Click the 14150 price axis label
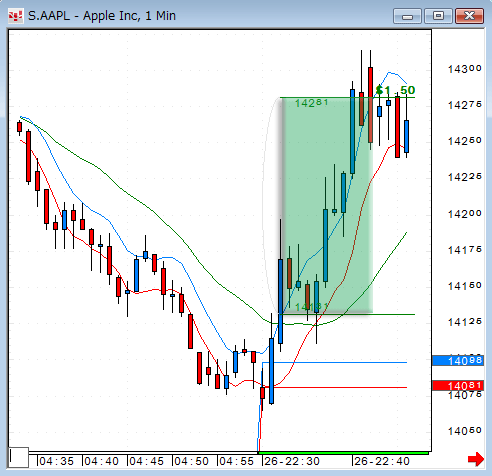The width and height of the screenshot is (492, 476). pyautogui.click(x=465, y=286)
